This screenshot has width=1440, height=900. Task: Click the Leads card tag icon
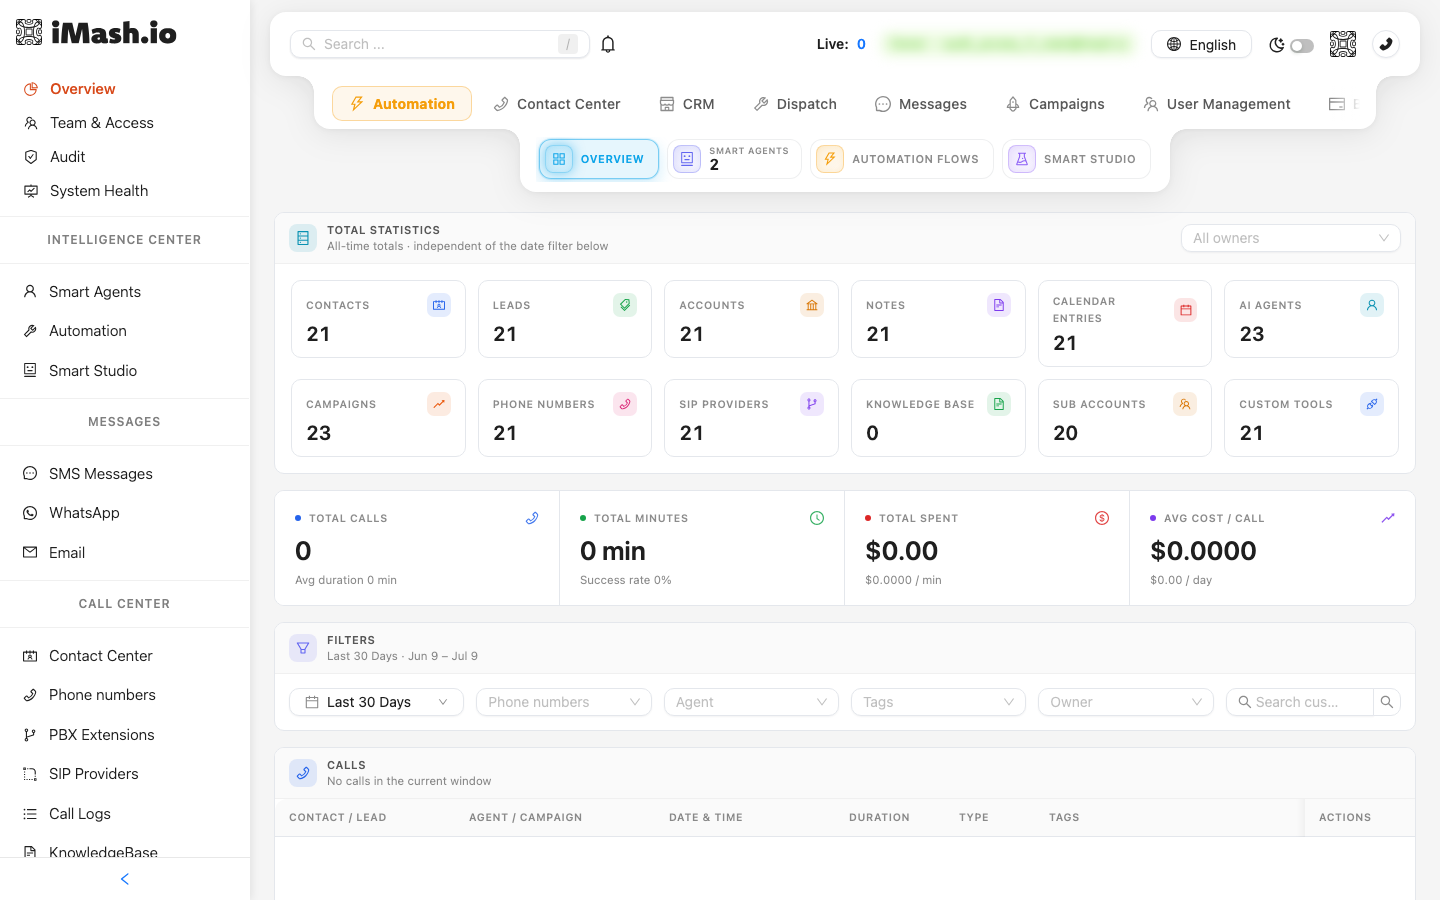click(x=625, y=305)
